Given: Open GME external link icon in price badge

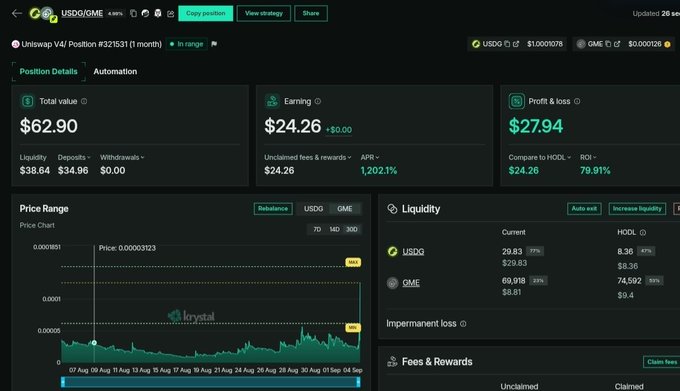Looking at the screenshot, I should [x=617, y=44].
